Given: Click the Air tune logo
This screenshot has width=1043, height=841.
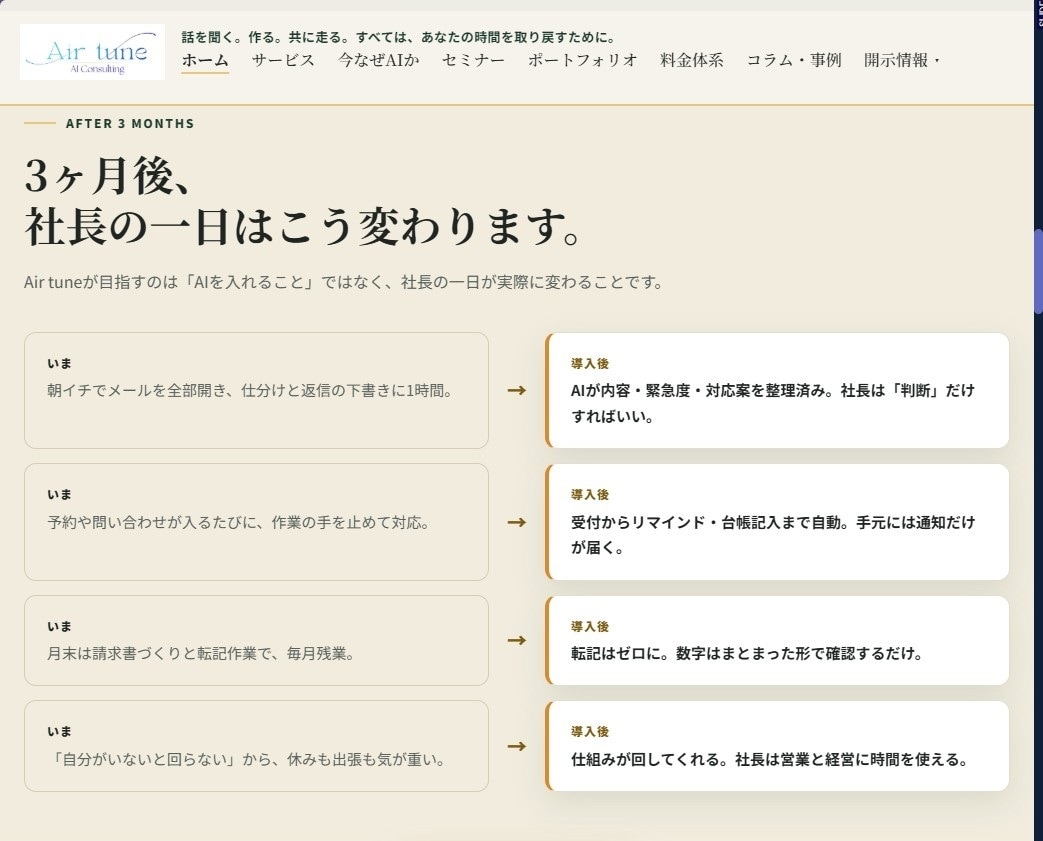Looking at the screenshot, I should [92, 52].
